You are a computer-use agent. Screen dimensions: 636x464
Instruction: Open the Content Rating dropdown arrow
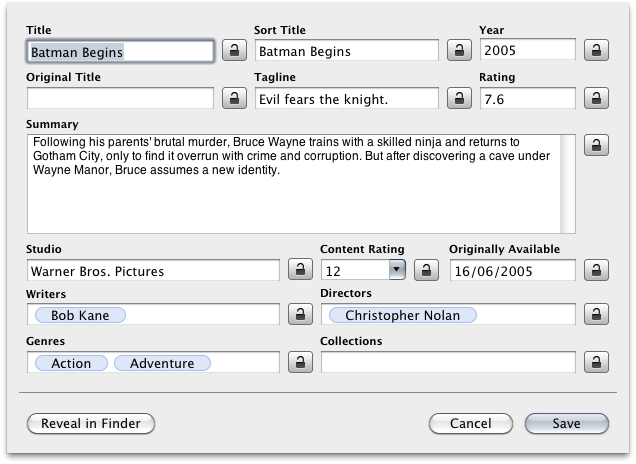396,270
